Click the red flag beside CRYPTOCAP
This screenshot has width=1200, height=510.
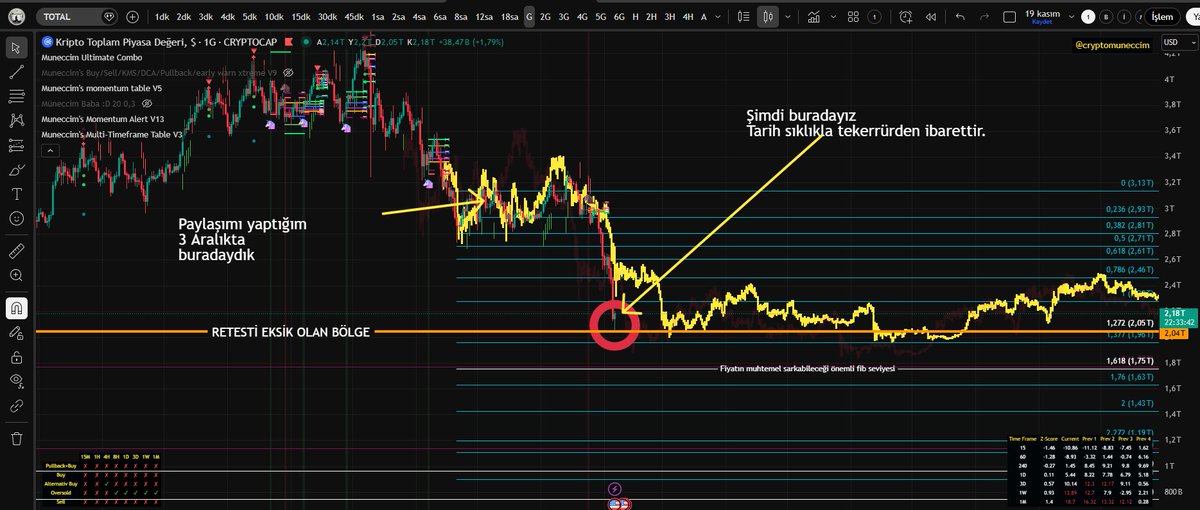[x=290, y=42]
